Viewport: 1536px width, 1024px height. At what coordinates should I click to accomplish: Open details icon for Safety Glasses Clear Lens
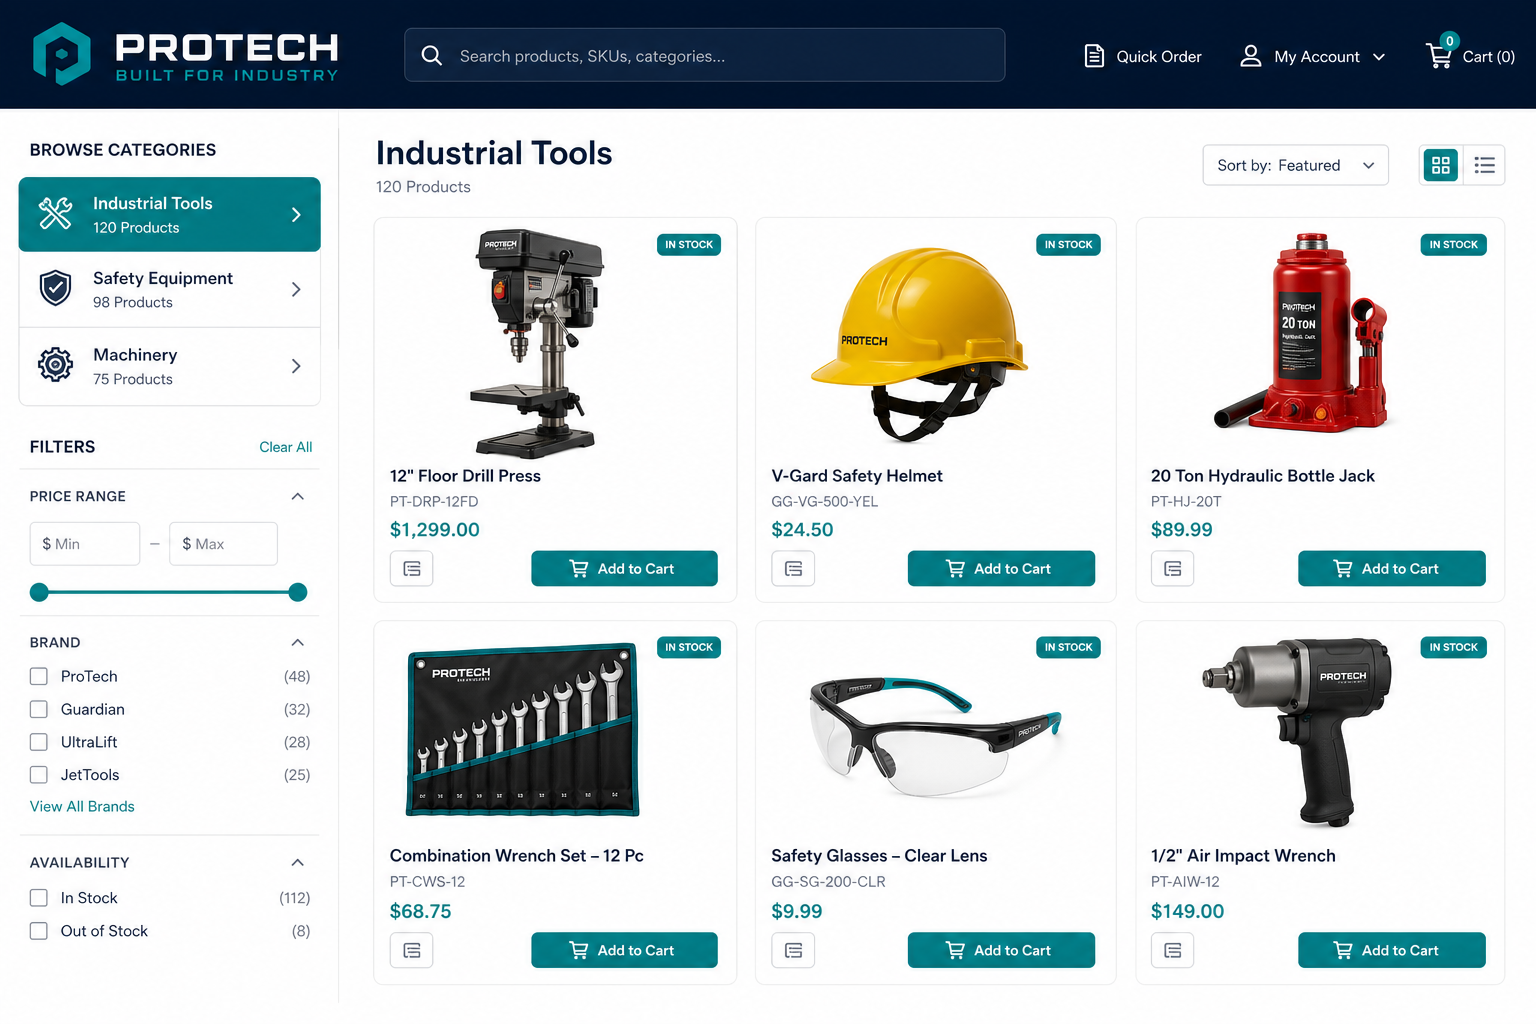coord(794,950)
